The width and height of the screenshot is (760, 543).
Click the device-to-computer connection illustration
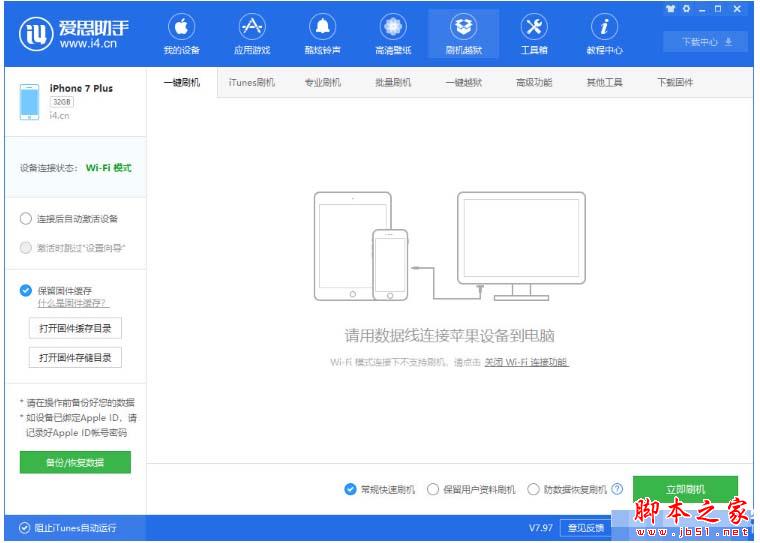coord(449,246)
